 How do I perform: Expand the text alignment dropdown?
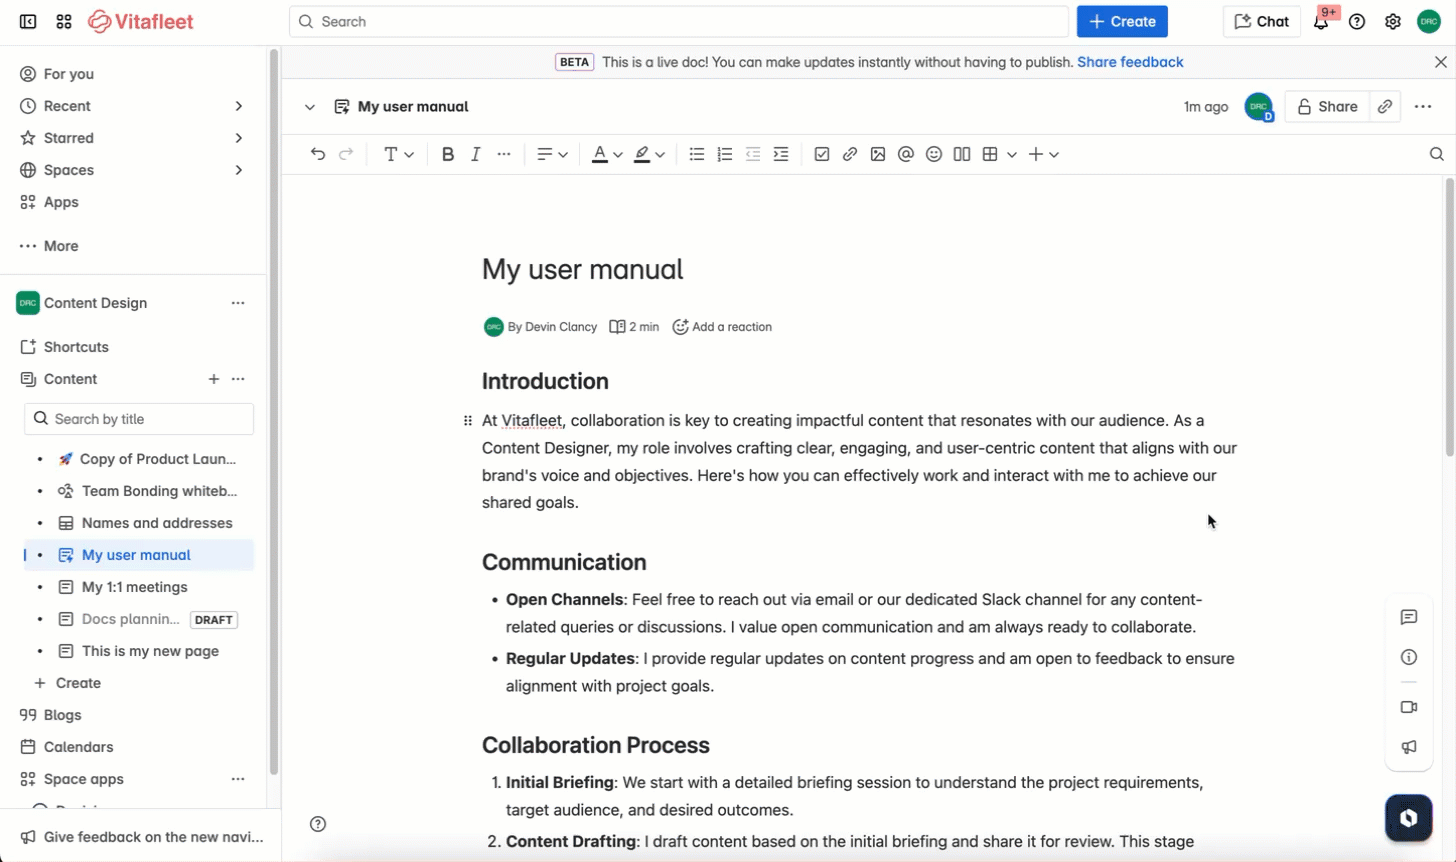click(x=552, y=154)
